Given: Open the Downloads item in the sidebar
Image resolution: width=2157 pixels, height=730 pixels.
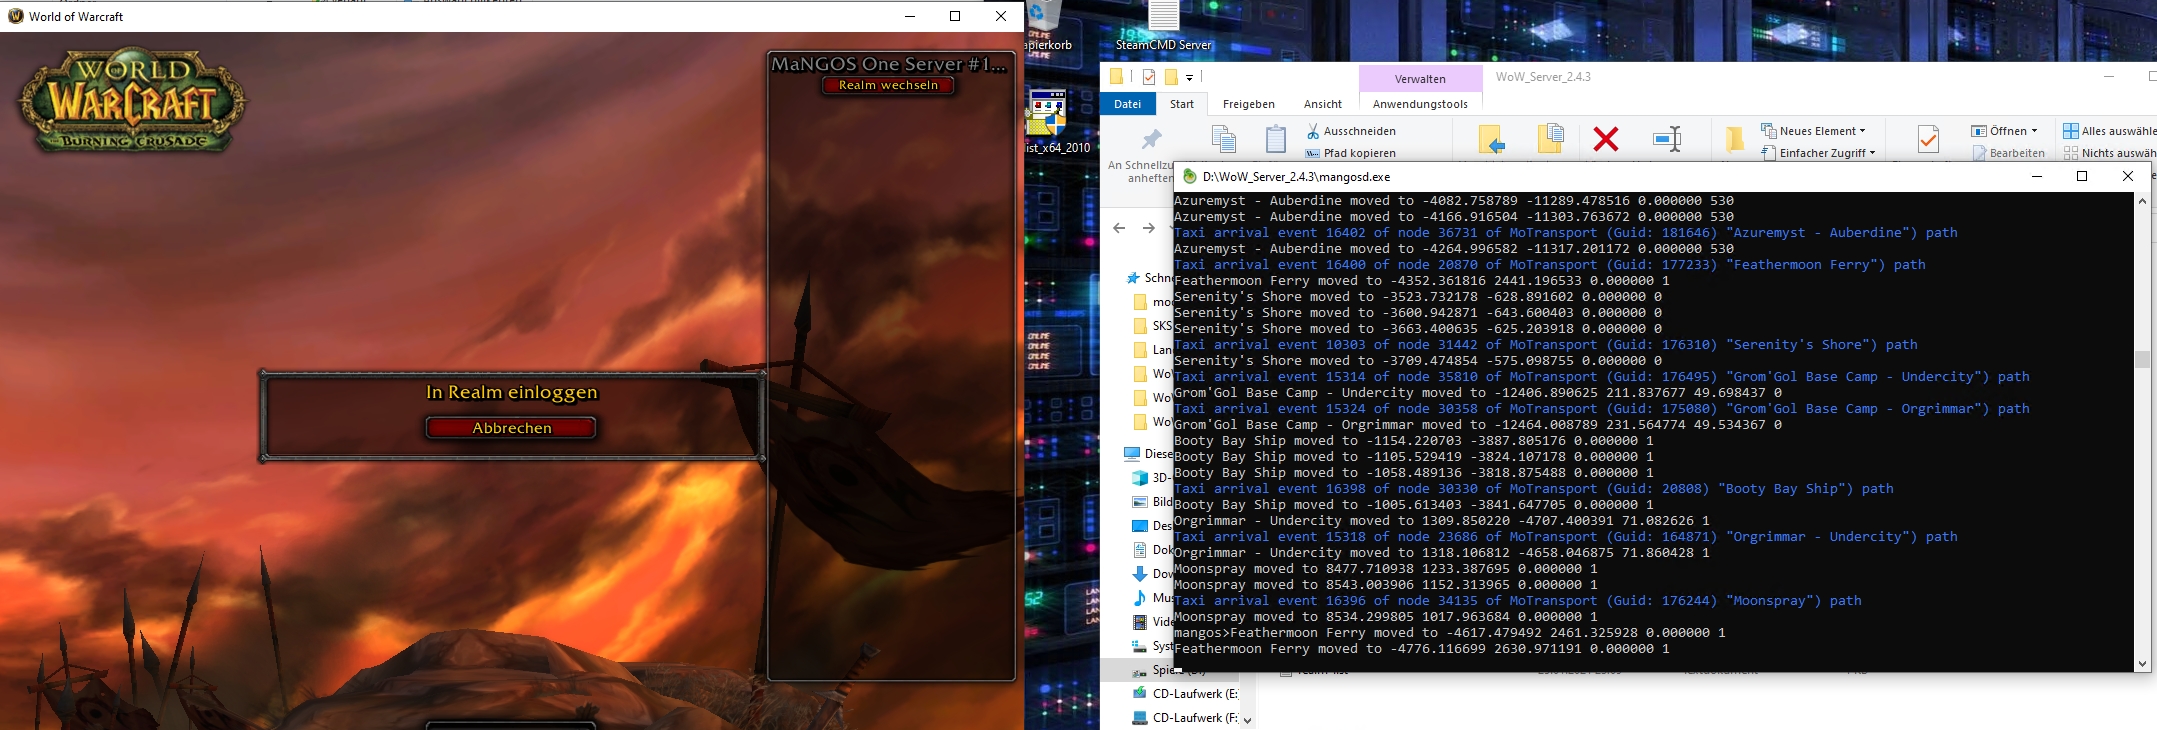Looking at the screenshot, I should coord(1152,574).
